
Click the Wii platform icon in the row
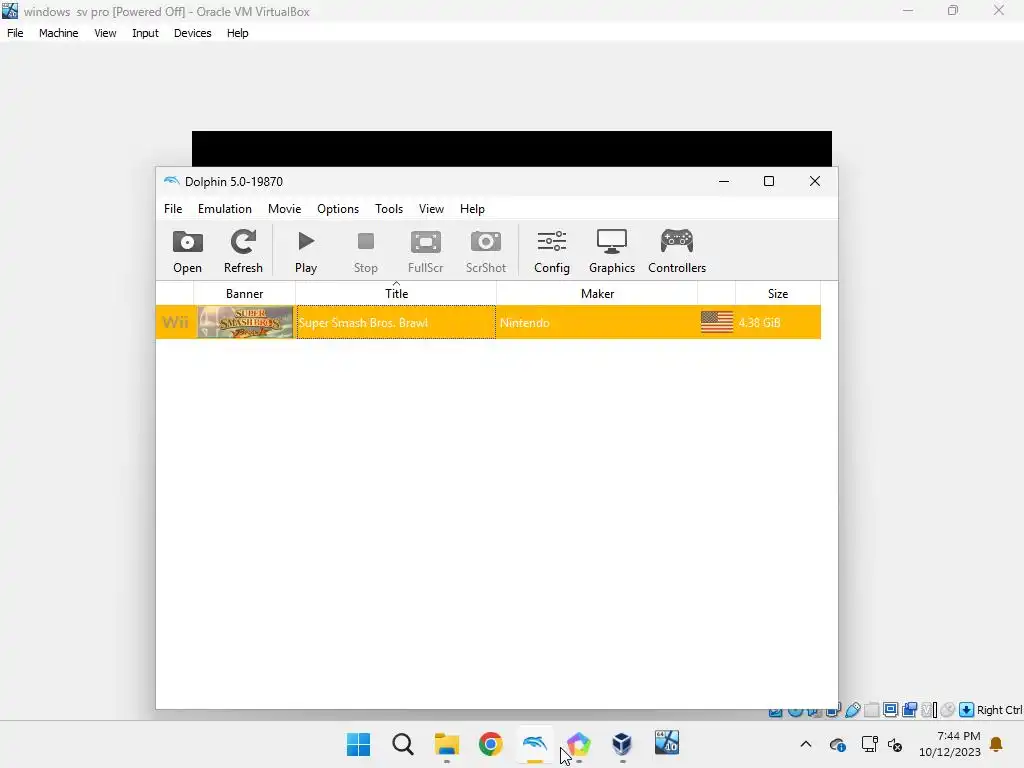(x=175, y=323)
